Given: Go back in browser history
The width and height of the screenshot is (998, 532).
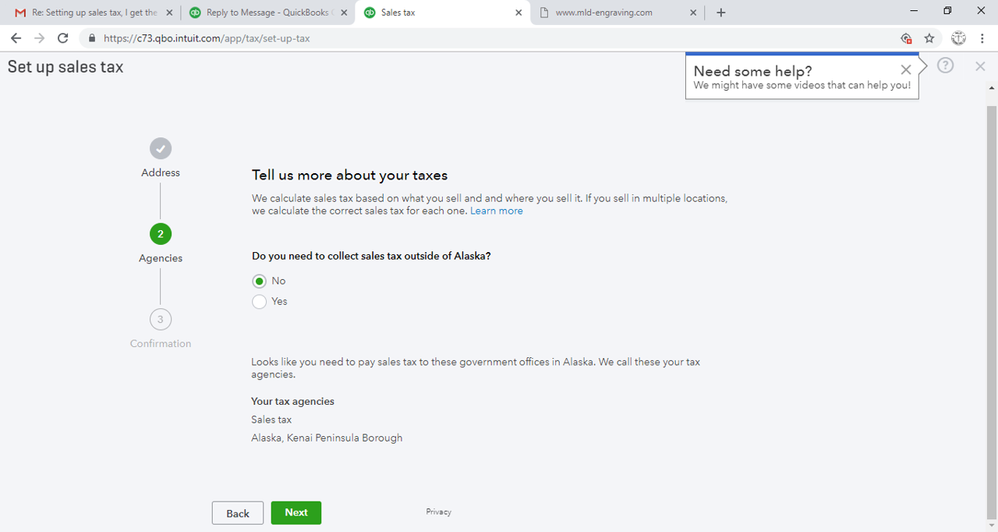Looking at the screenshot, I should pos(16,38).
